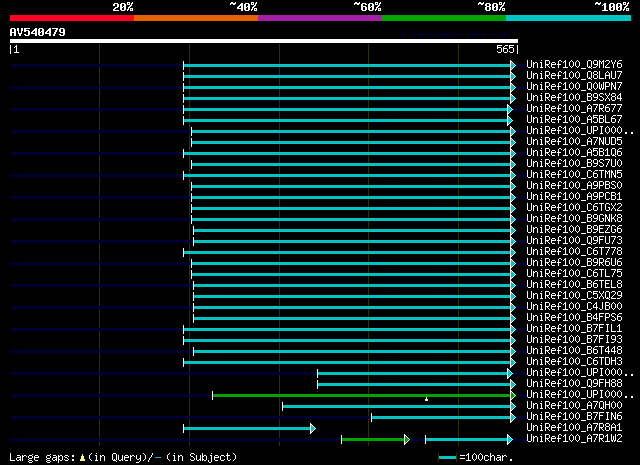Select hit label UniRef100_C4JB00
The image size is (640, 465).
tap(574, 306)
